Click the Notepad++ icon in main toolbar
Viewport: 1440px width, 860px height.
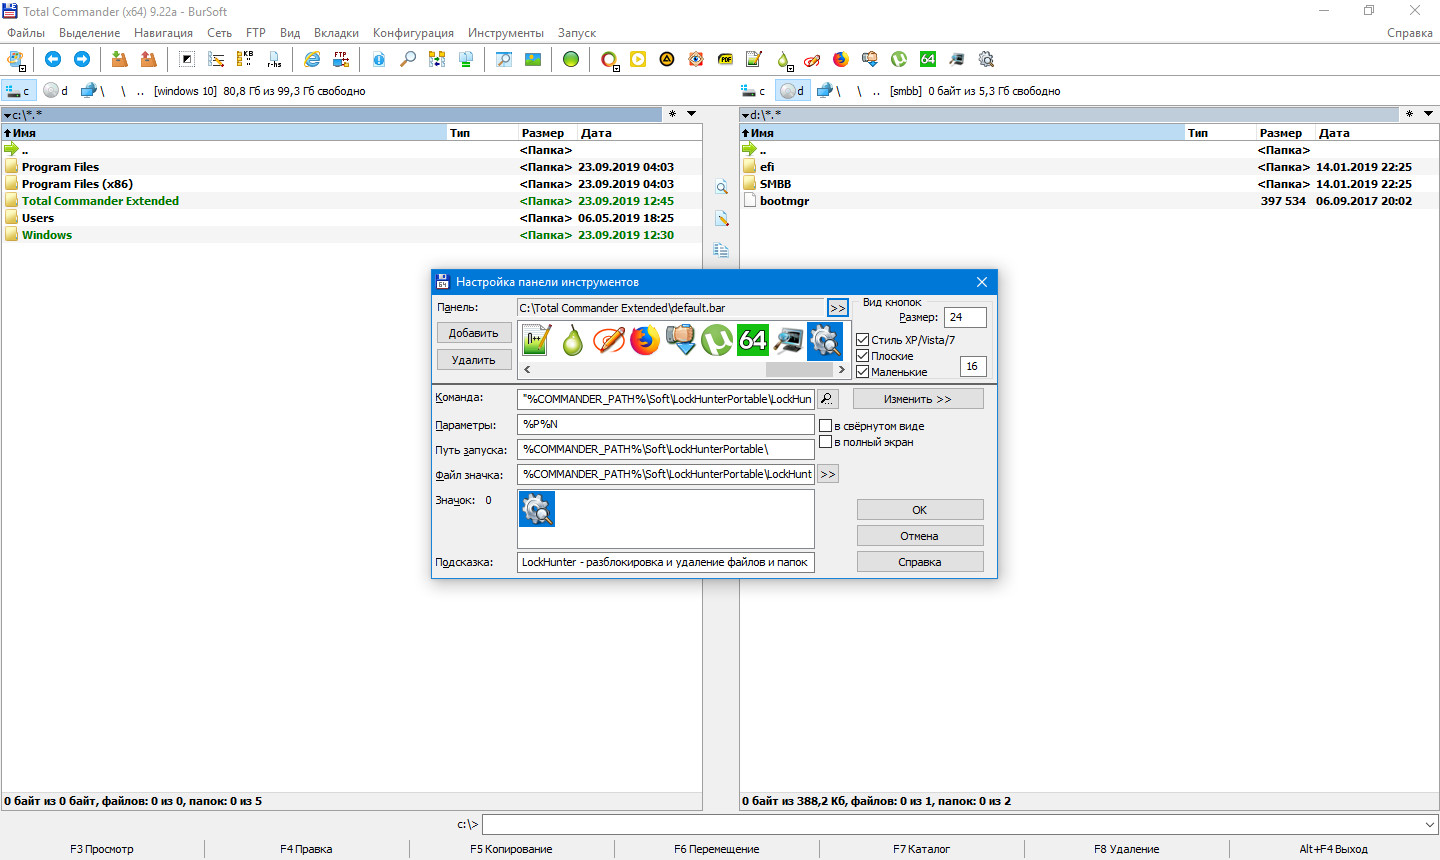coord(754,59)
